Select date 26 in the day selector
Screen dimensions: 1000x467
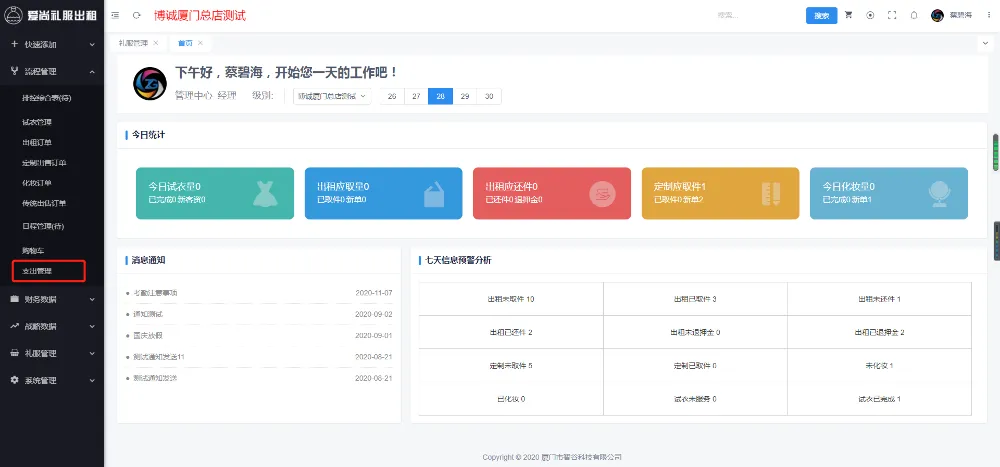click(391, 96)
